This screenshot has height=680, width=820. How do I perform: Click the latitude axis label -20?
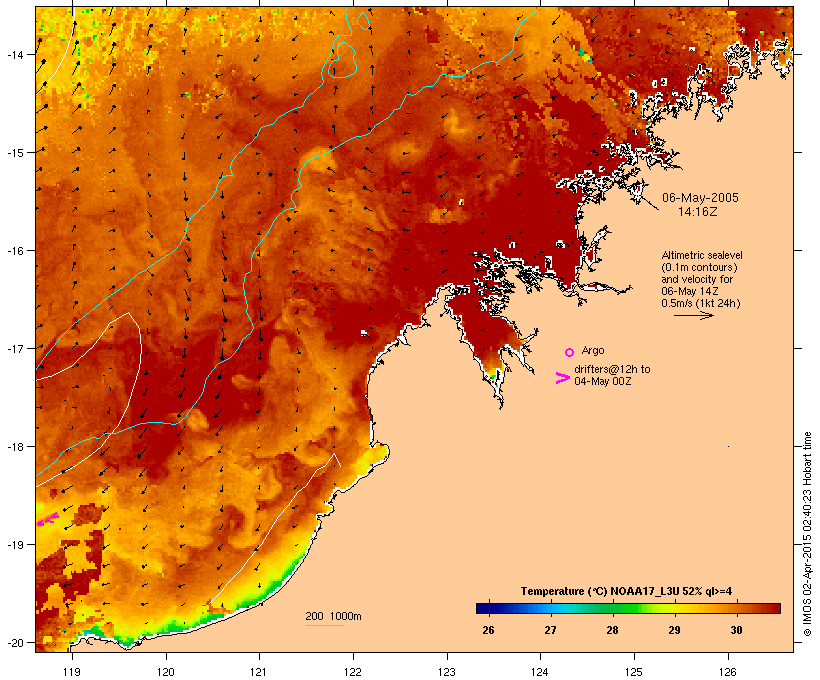pos(14,642)
